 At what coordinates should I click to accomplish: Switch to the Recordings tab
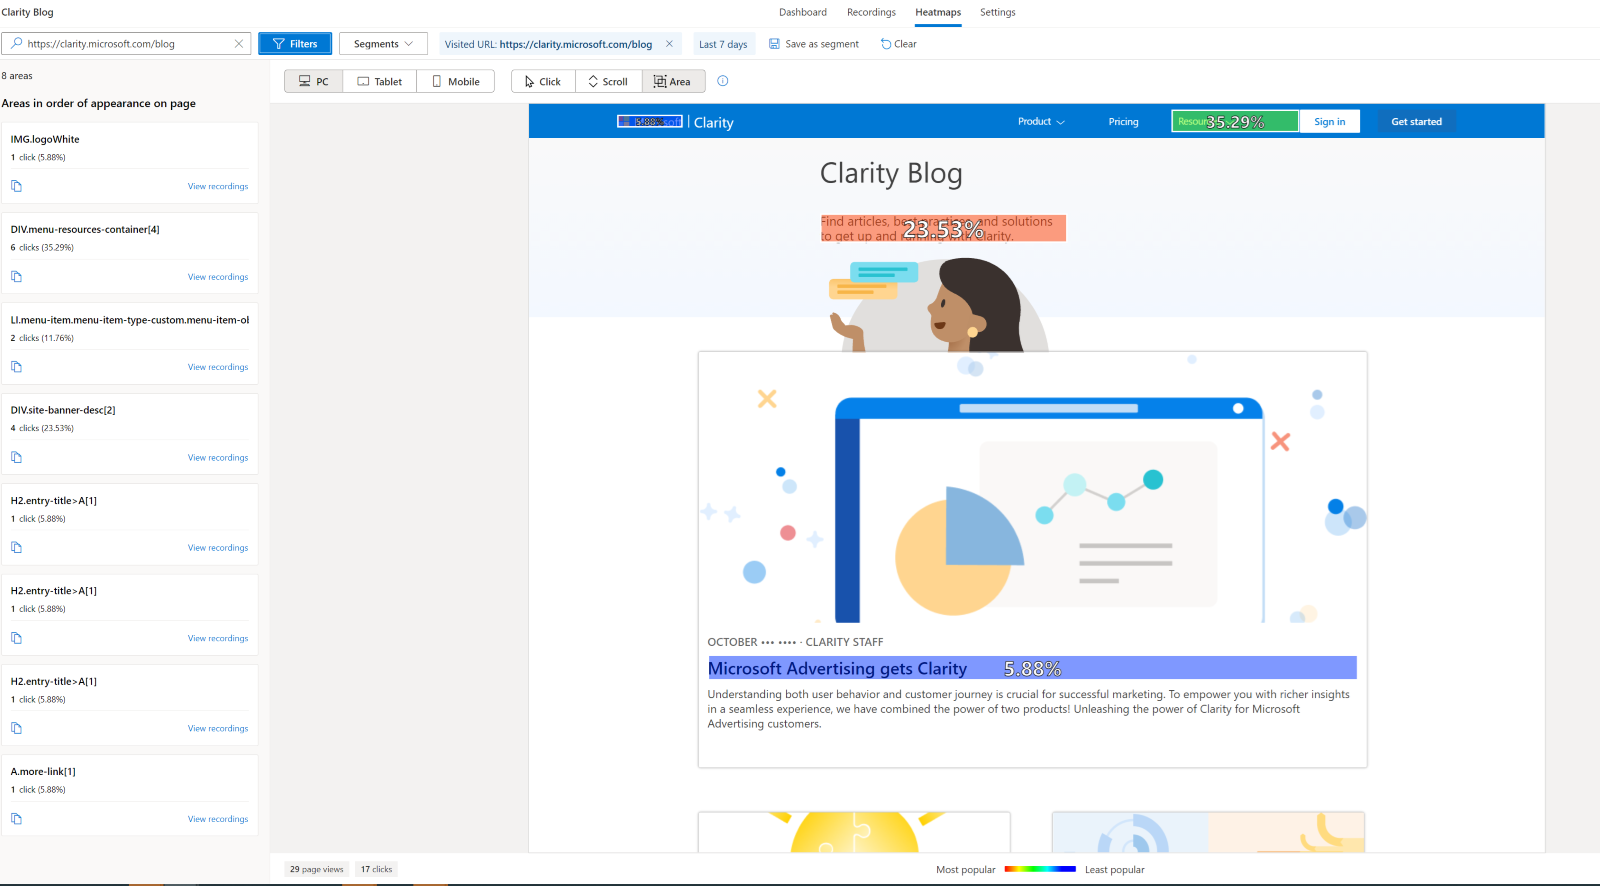871,12
